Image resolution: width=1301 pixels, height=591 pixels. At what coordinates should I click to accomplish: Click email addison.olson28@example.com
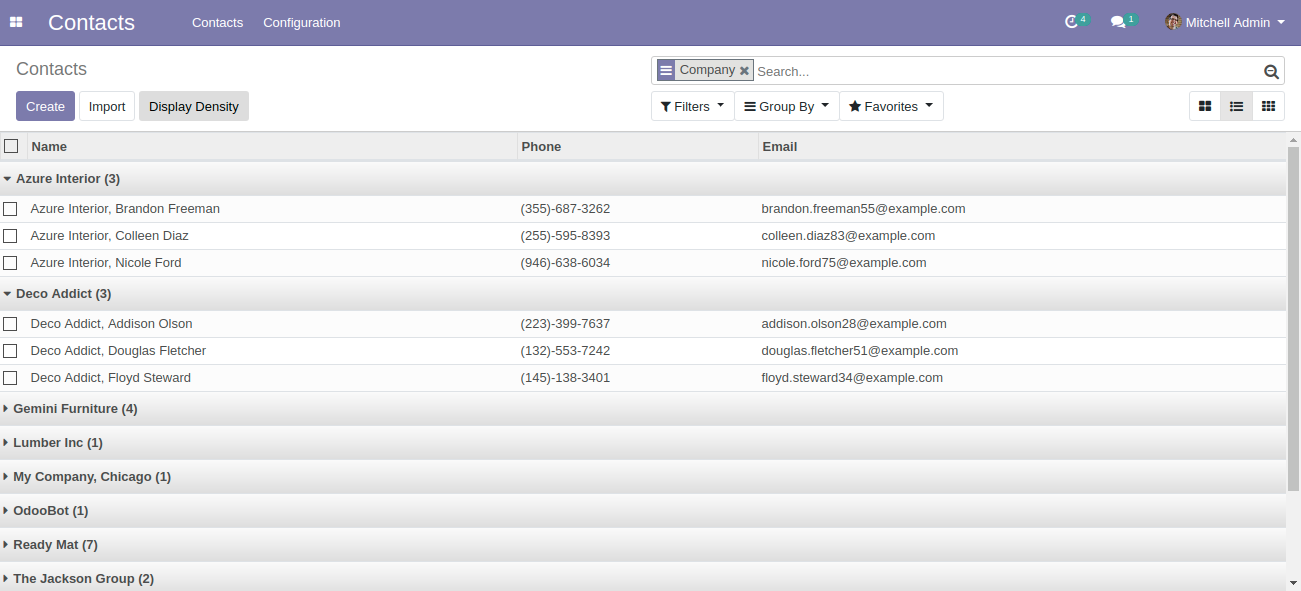pos(854,324)
